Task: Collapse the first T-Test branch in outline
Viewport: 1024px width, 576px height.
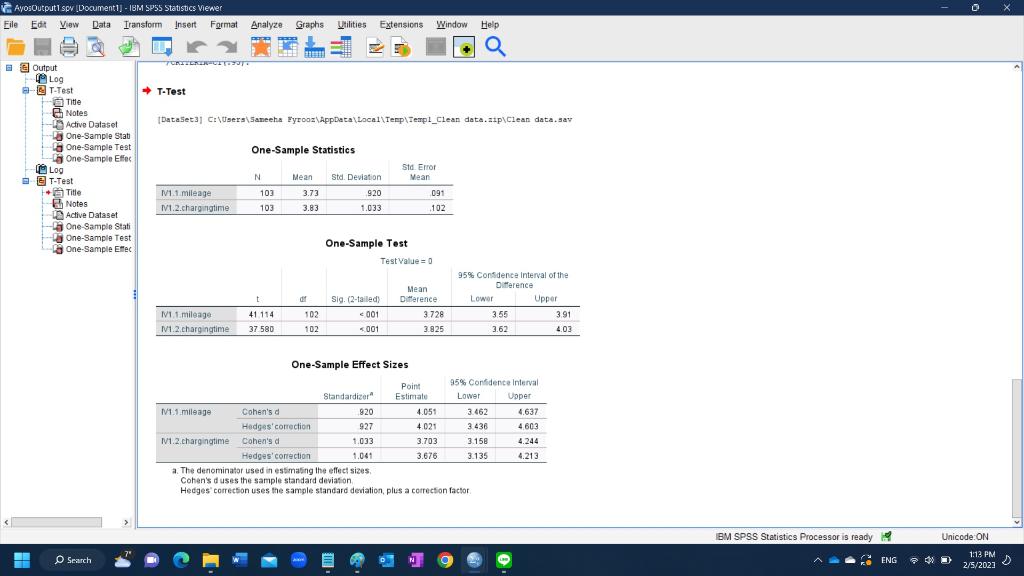Action: (25, 88)
